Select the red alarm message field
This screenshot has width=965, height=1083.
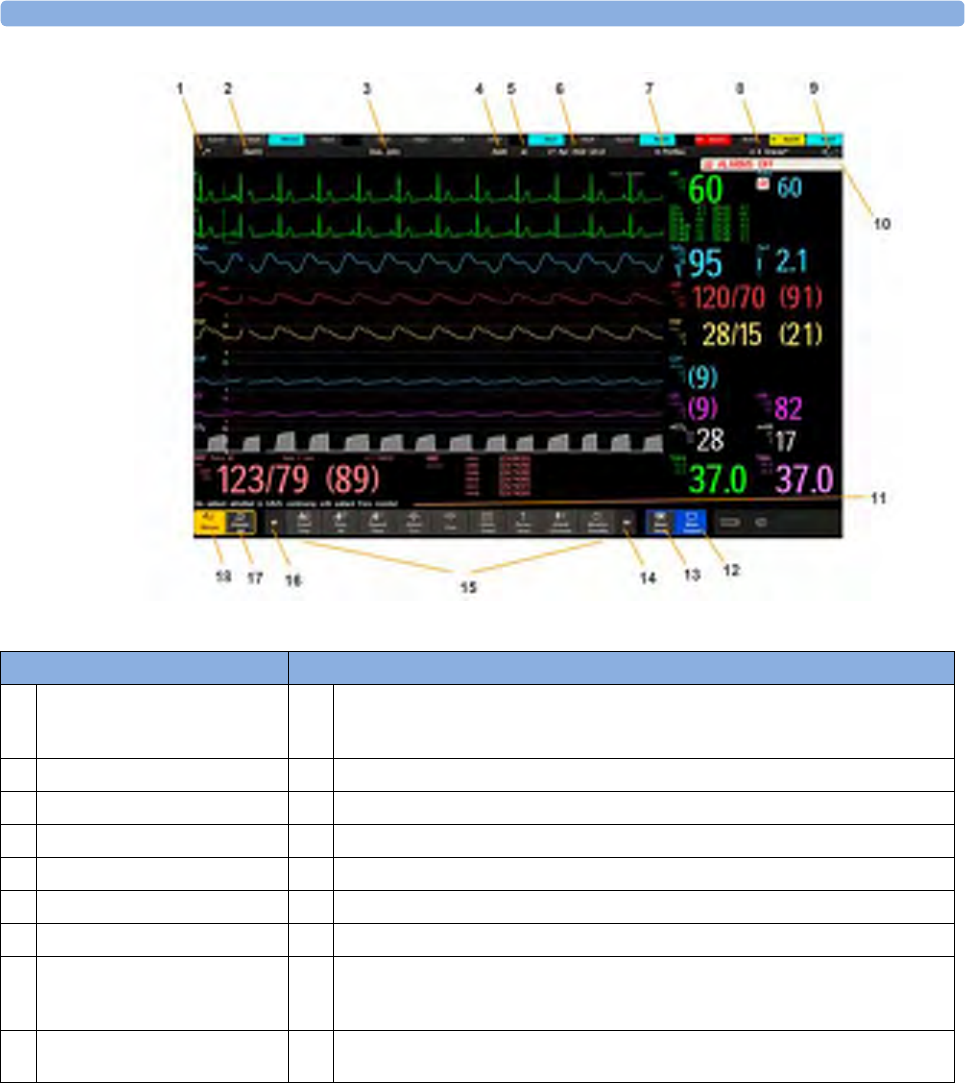(x=712, y=140)
